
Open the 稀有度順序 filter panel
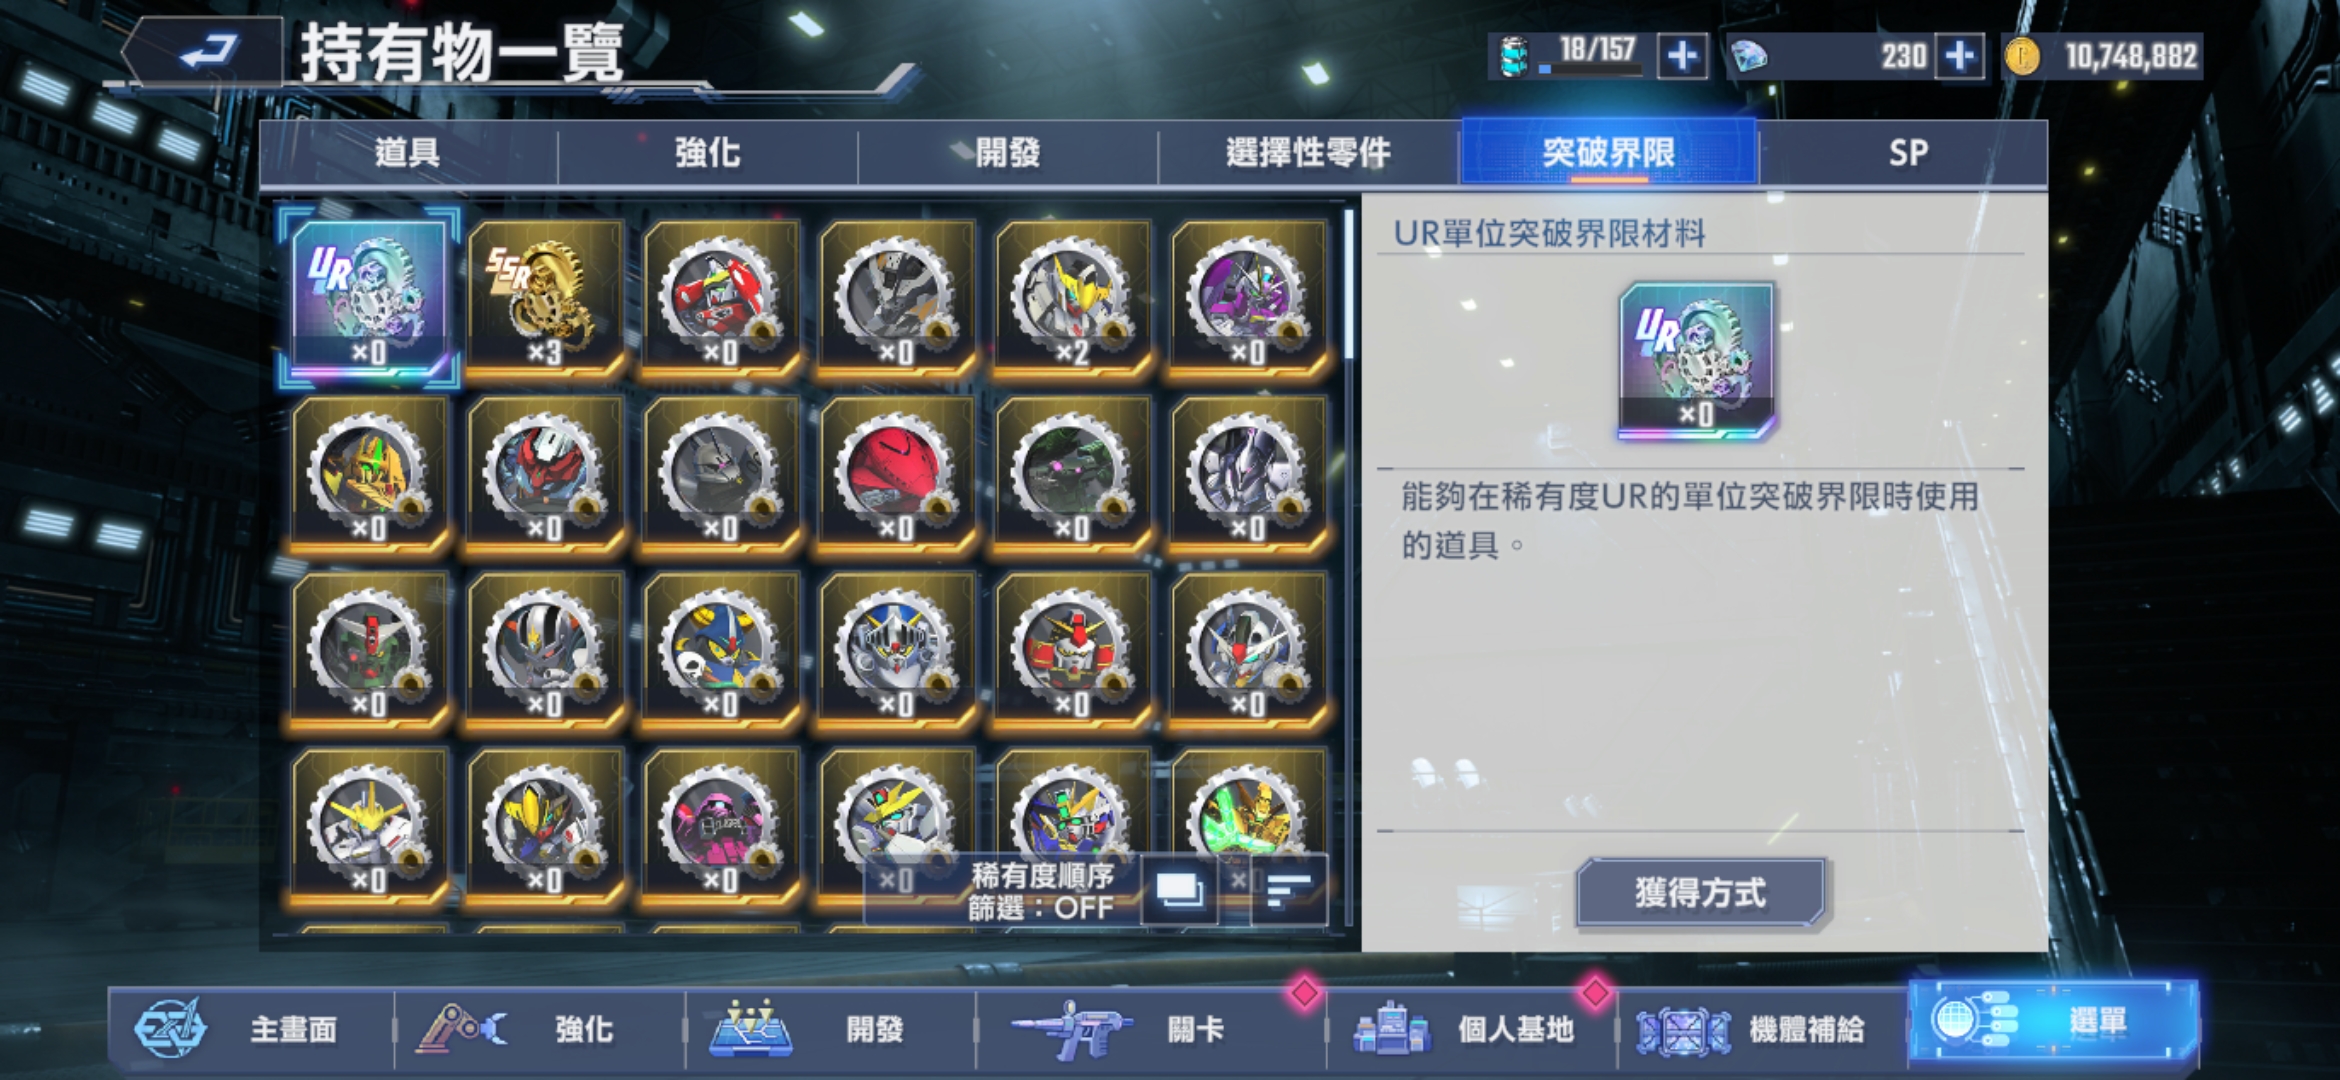(1041, 890)
